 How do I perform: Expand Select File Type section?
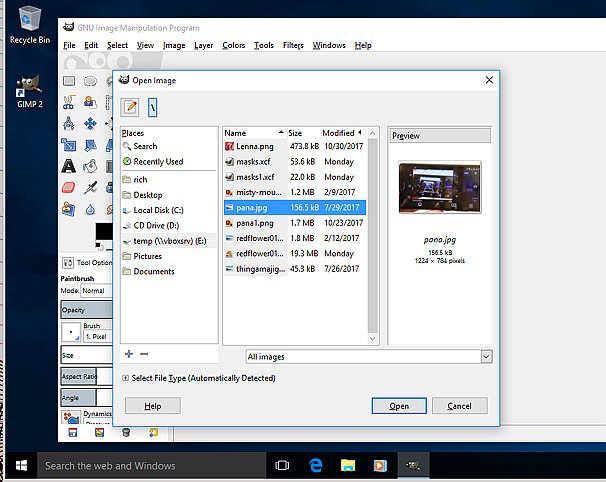[125, 378]
